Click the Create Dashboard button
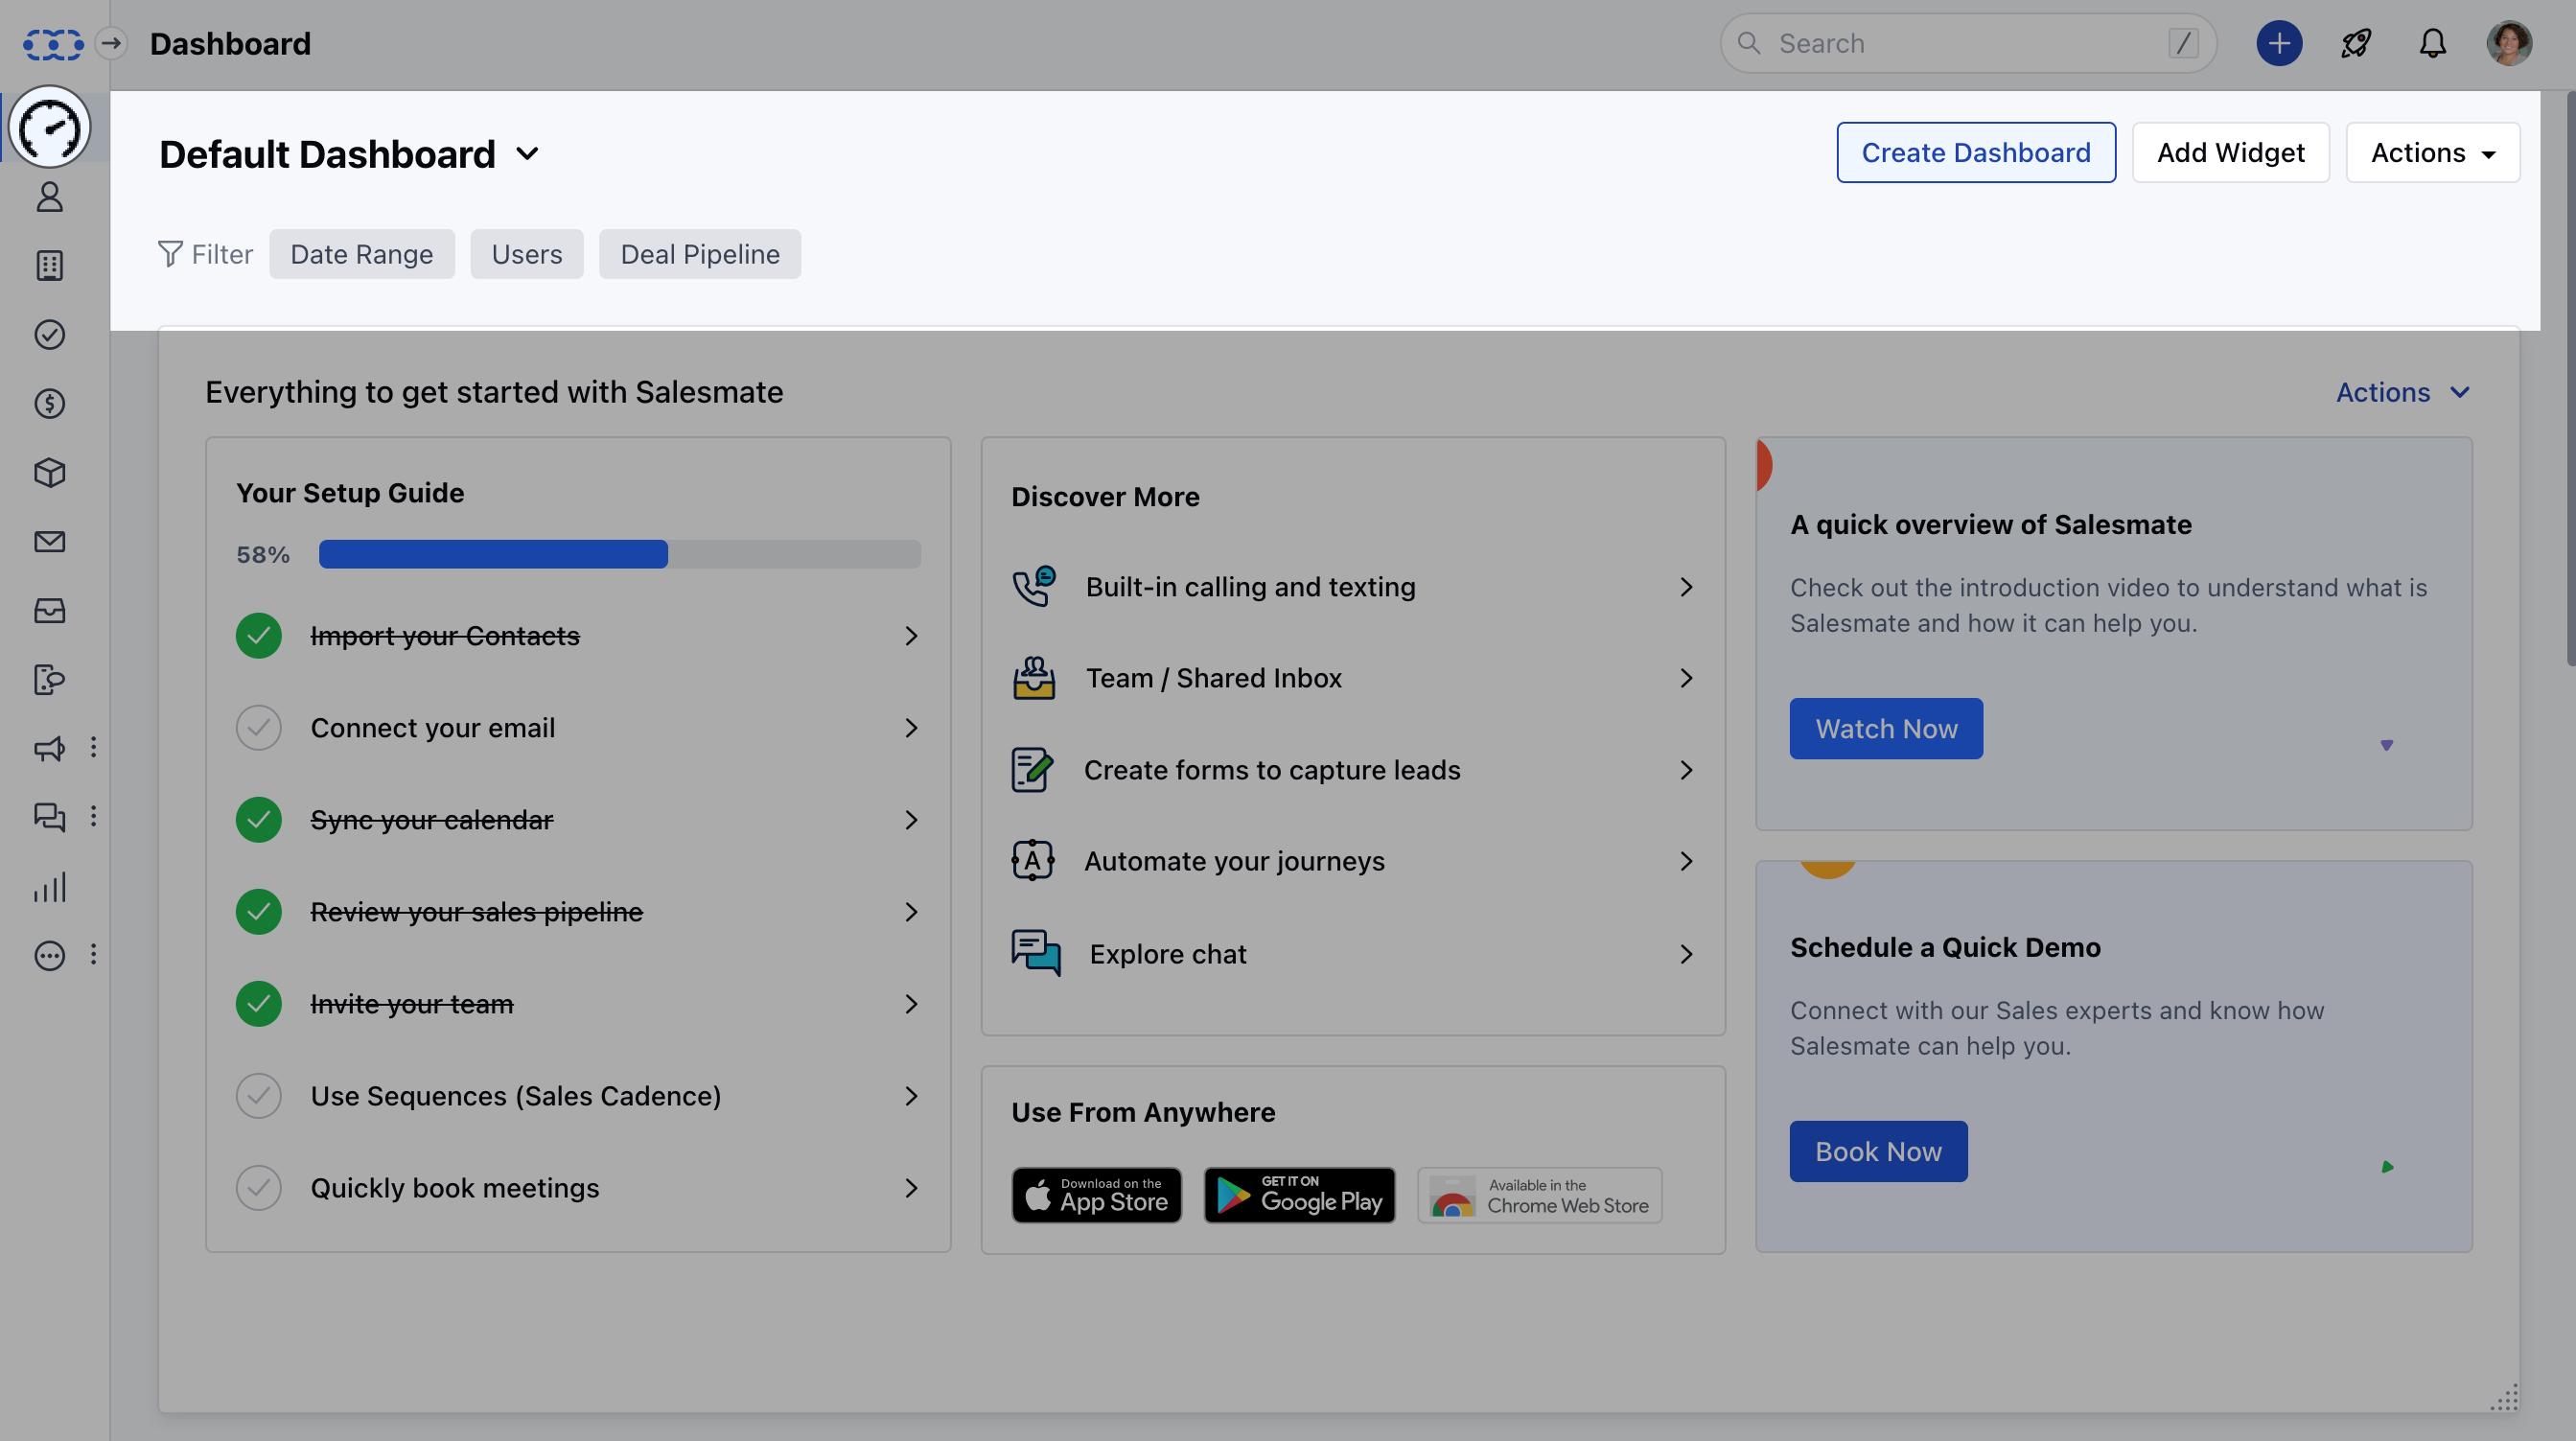 (1976, 152)
